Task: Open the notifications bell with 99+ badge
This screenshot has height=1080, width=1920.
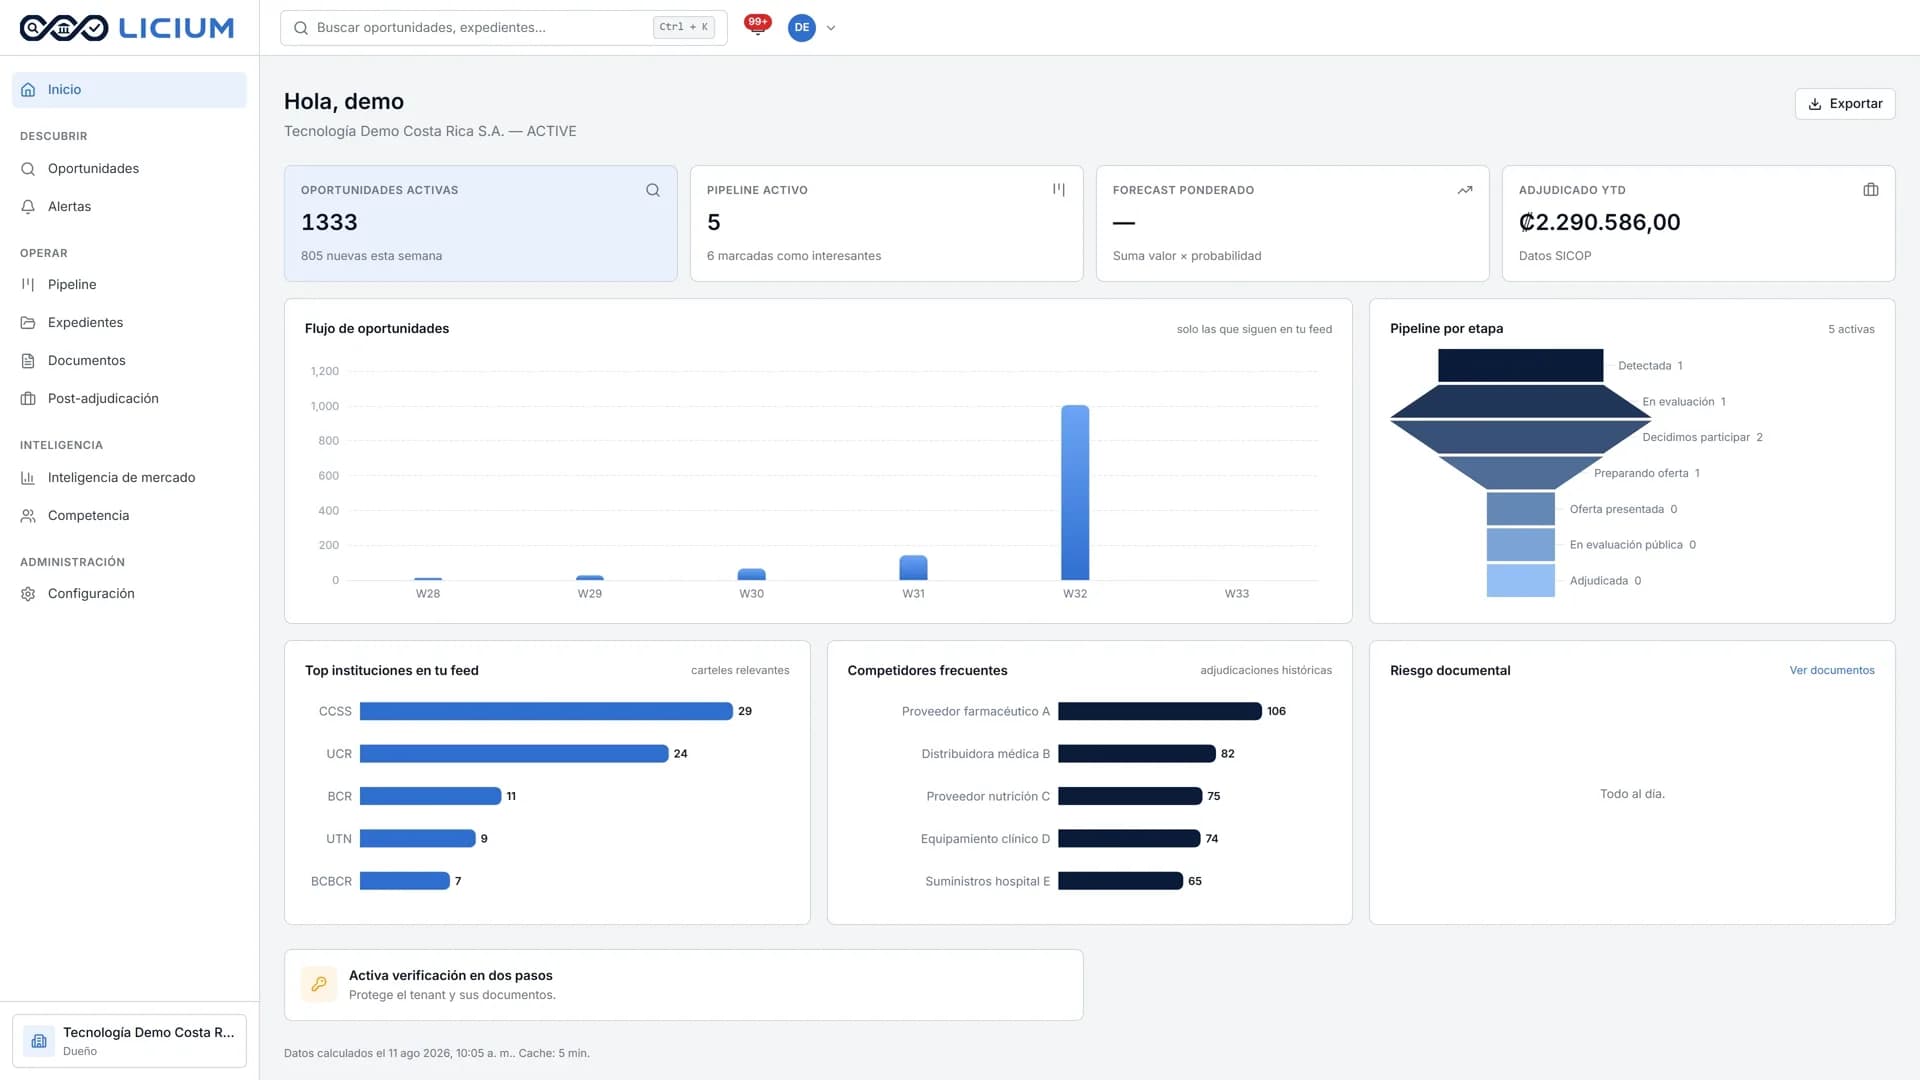Action: click(x=757, y=26)
